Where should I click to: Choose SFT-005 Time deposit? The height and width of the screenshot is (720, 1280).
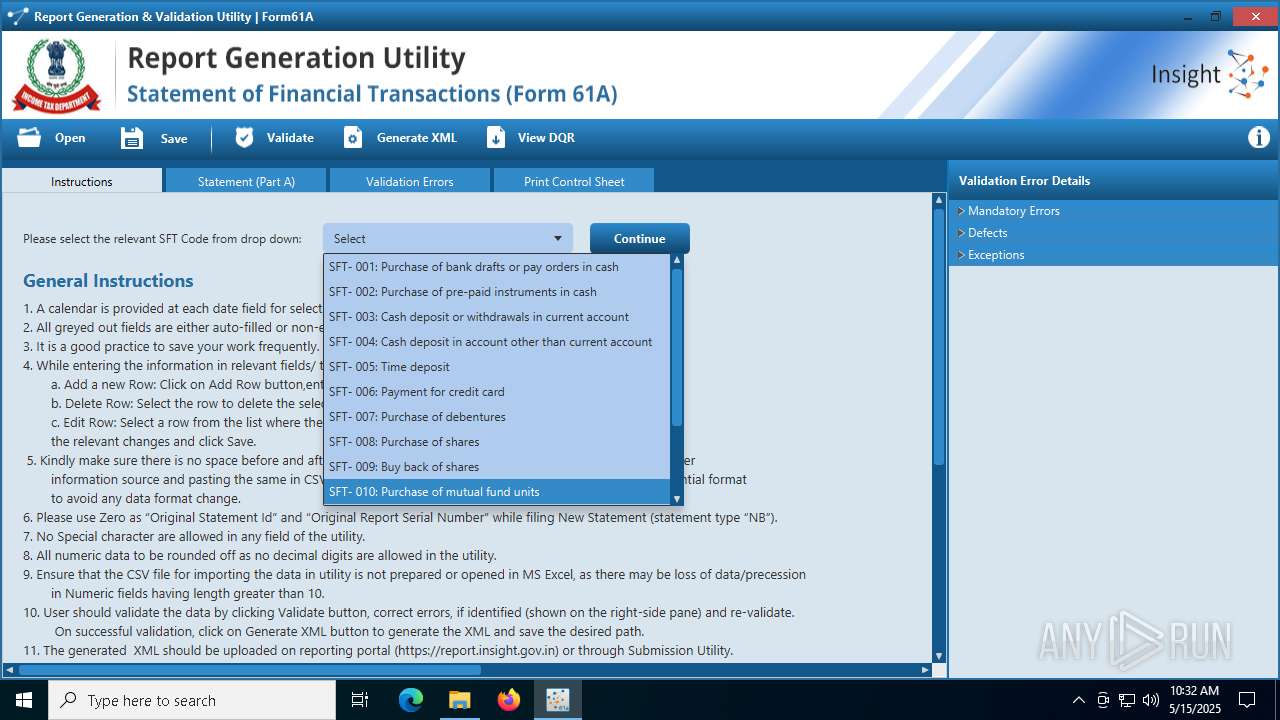pos(497,367)
